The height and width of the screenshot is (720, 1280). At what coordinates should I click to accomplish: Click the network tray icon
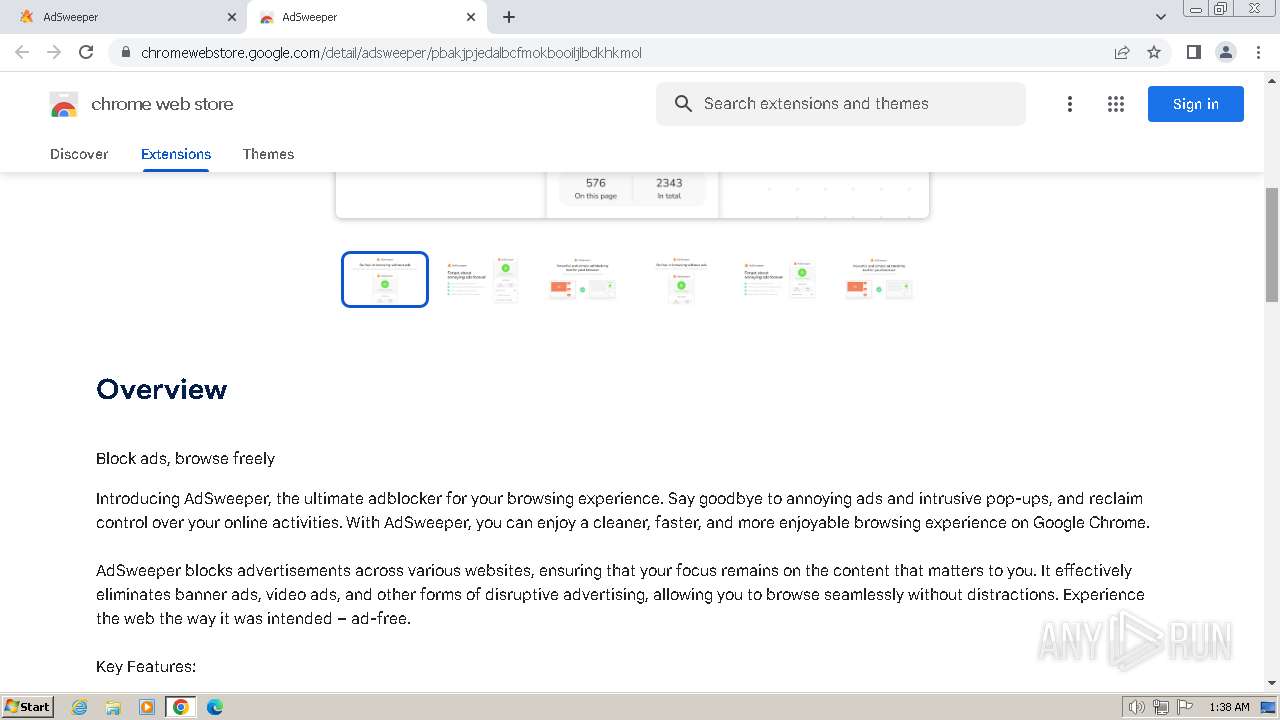[1161, 707]
